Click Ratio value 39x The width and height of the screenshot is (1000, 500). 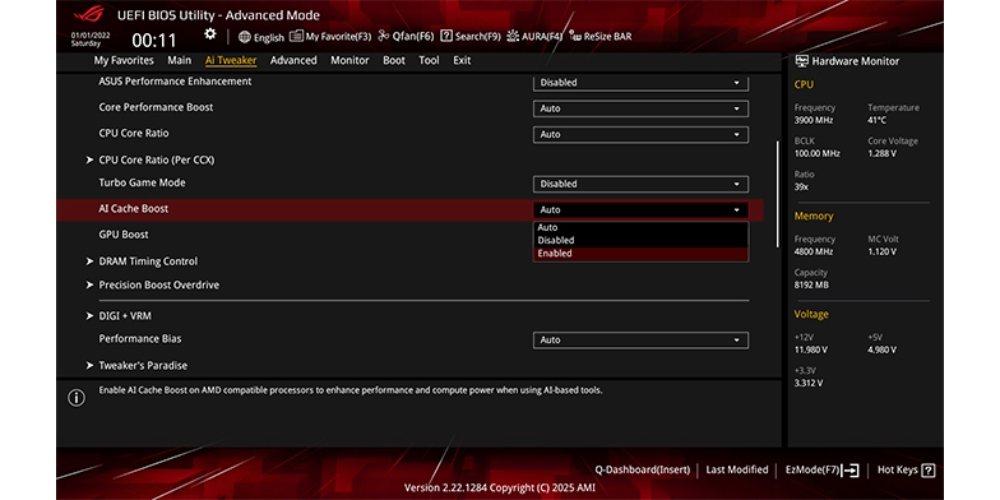(801, 187)
